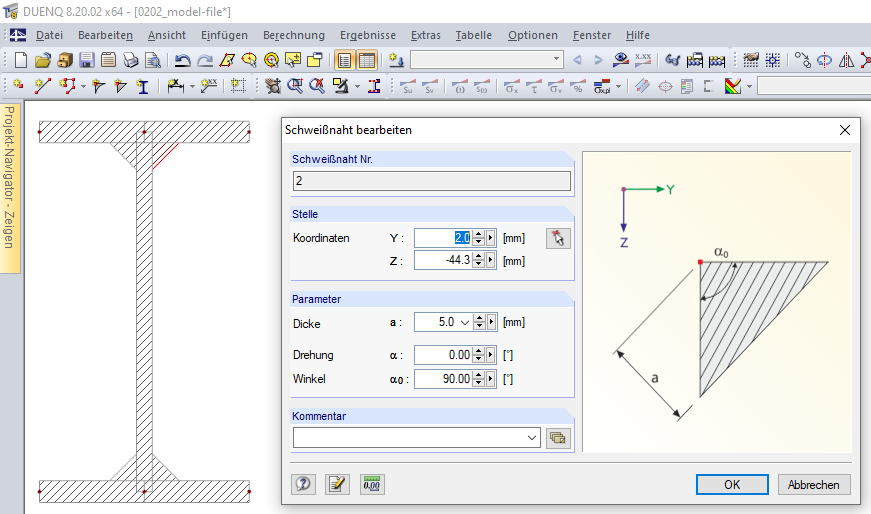Print with the printer icon
The width and height of the screenshot is (871, 514).
coord(131,60)
